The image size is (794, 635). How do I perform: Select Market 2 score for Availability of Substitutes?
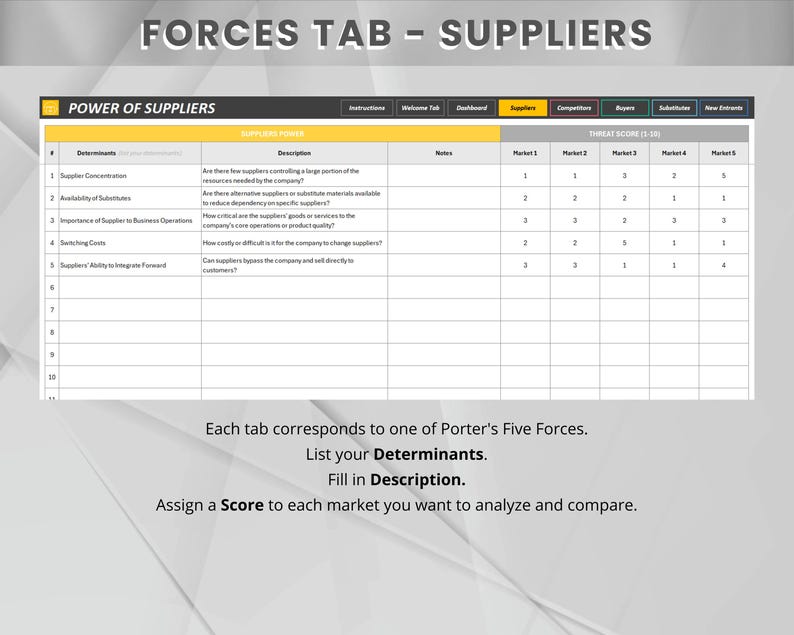(x=575, y=198)
